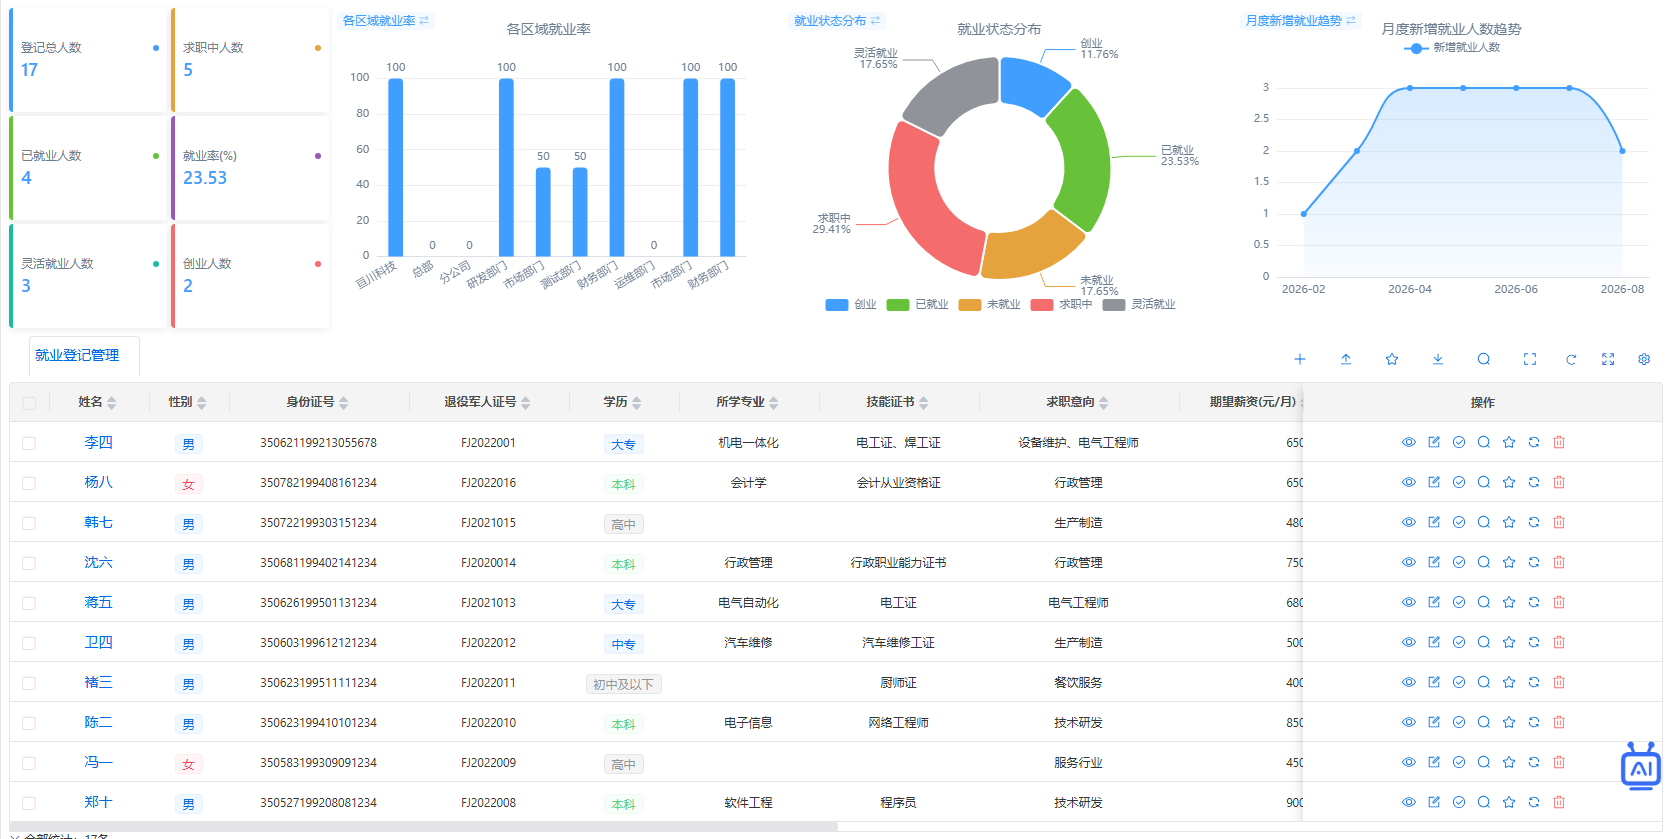Edit the 沈六 record
The width and height of the screenshot is (1665, 839).
[1434, 562]
